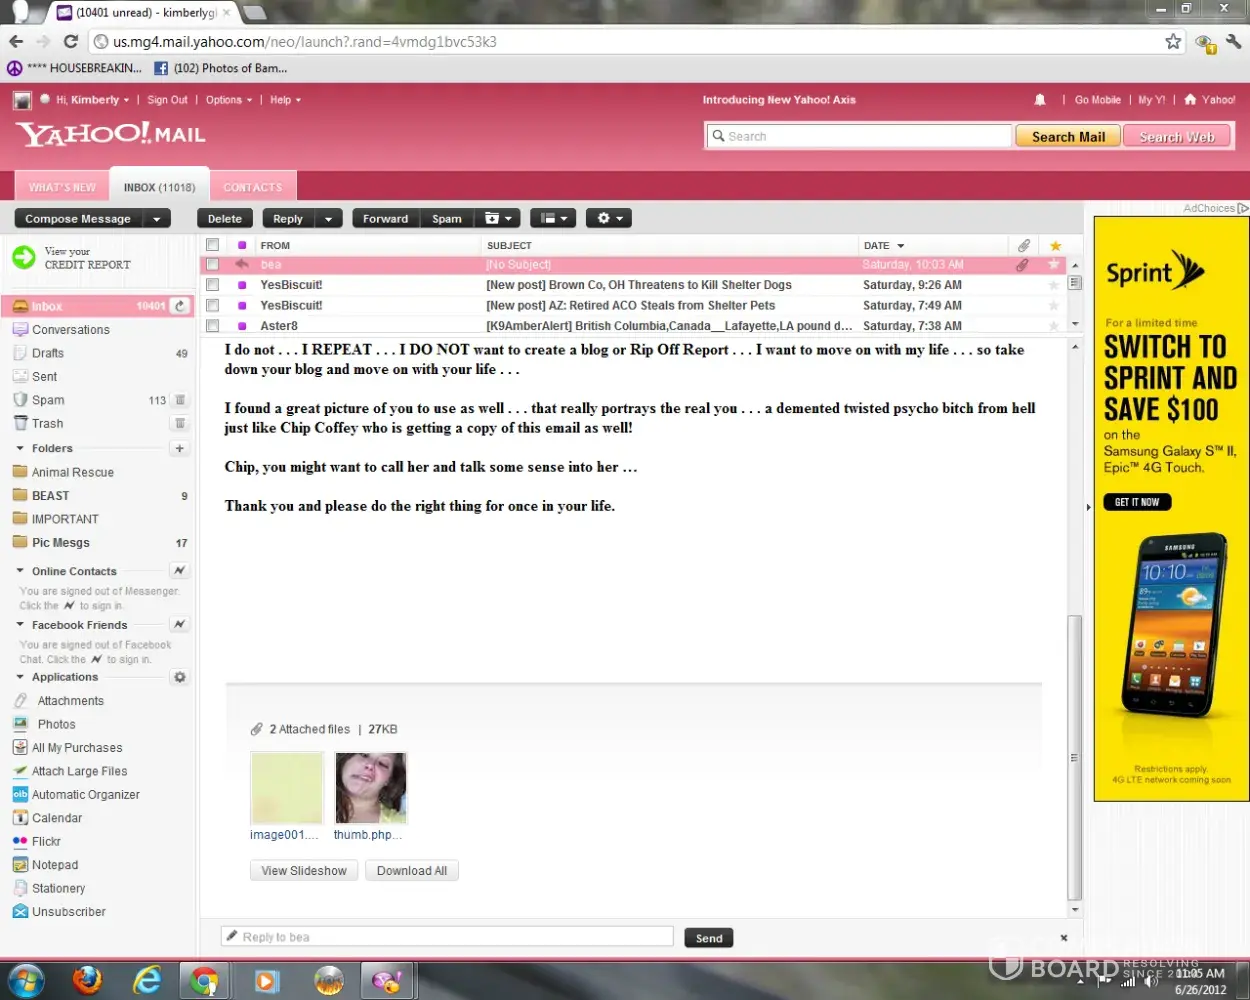Empty the Spam folder with its trash icon
This screenshot has height=1000, width=1250.
(180, 400)
